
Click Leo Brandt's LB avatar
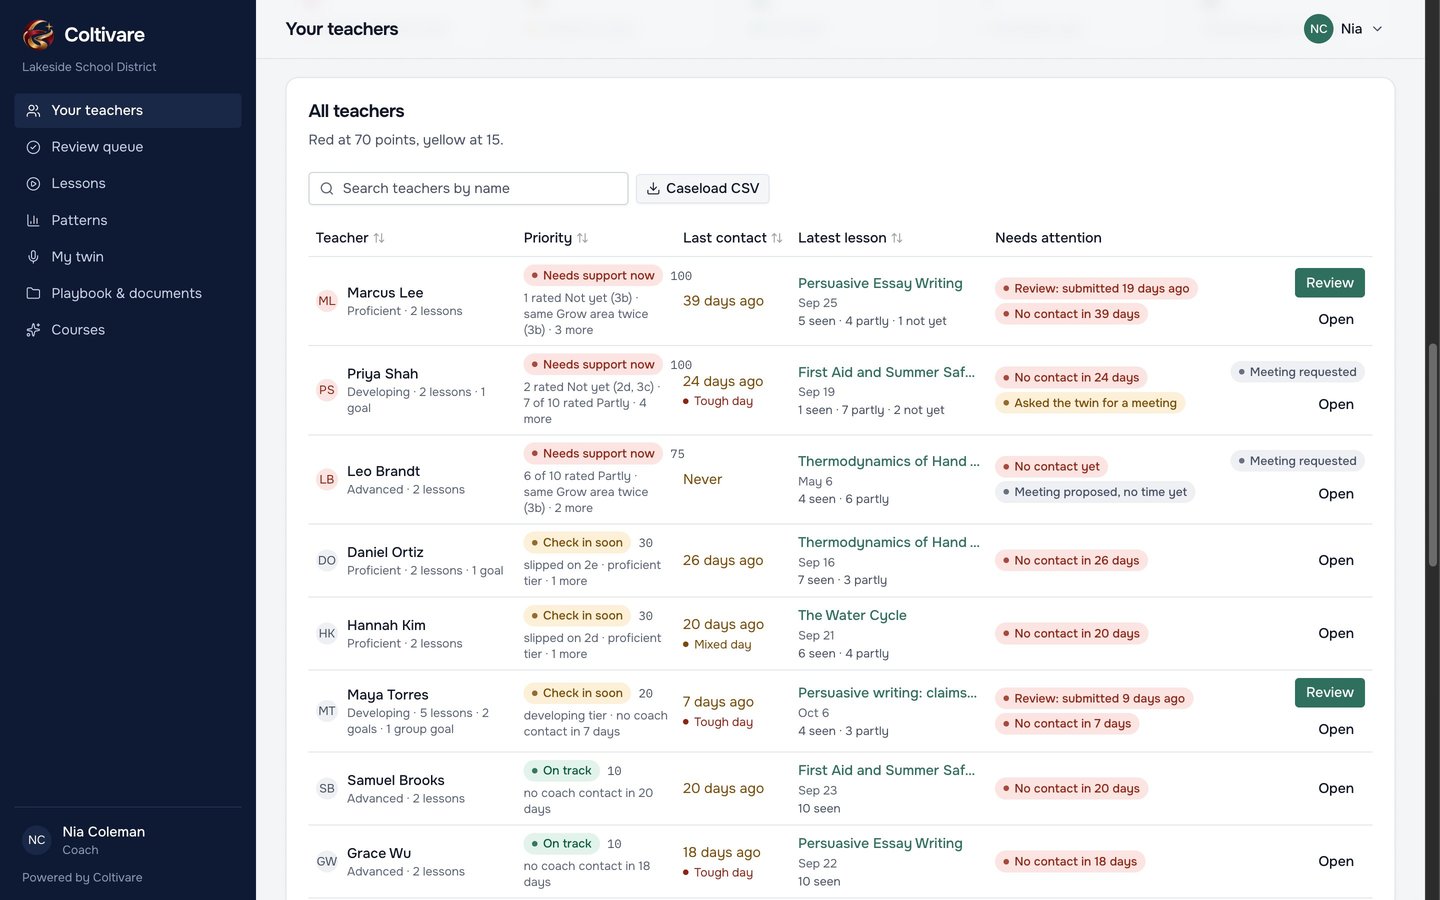[x=327, y=479]
